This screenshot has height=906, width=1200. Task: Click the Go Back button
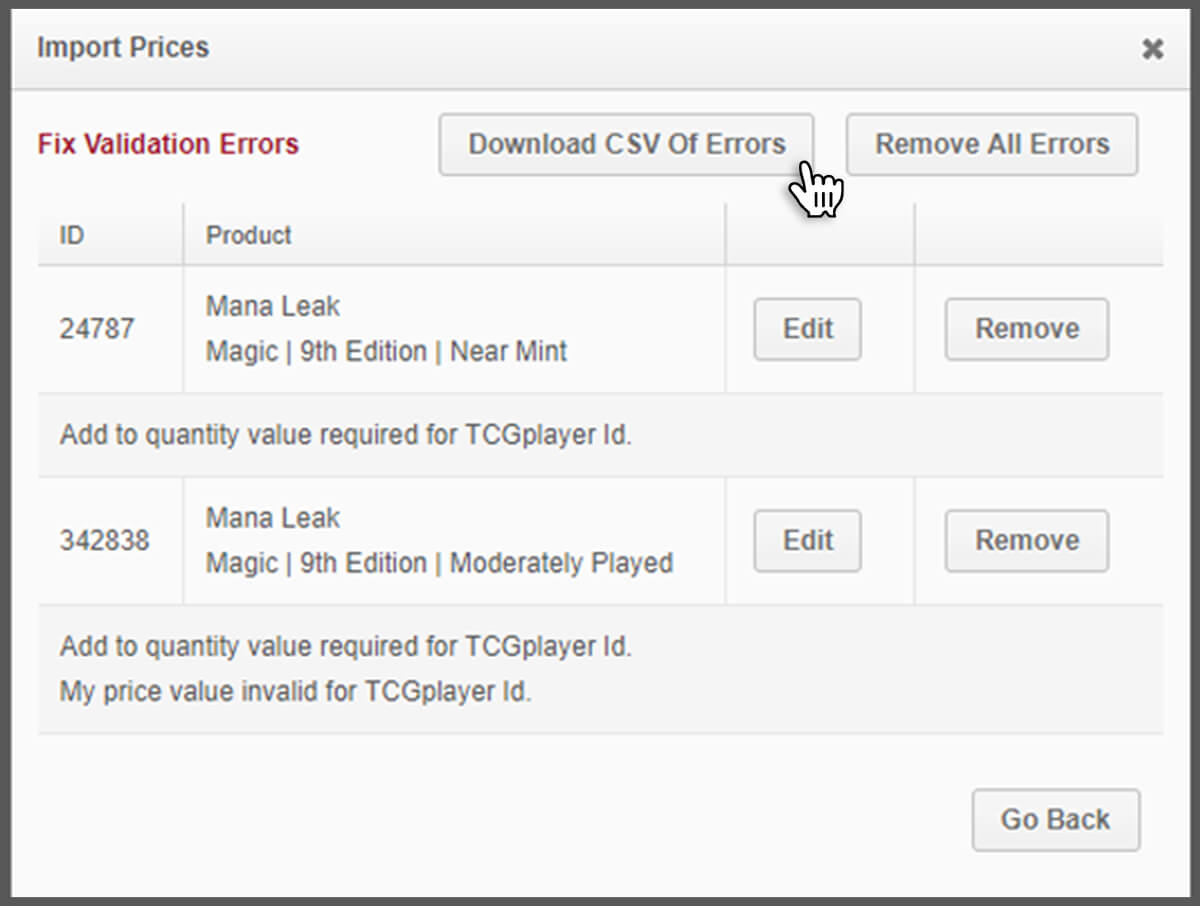pyautogui.click(x=1055, y=819)
